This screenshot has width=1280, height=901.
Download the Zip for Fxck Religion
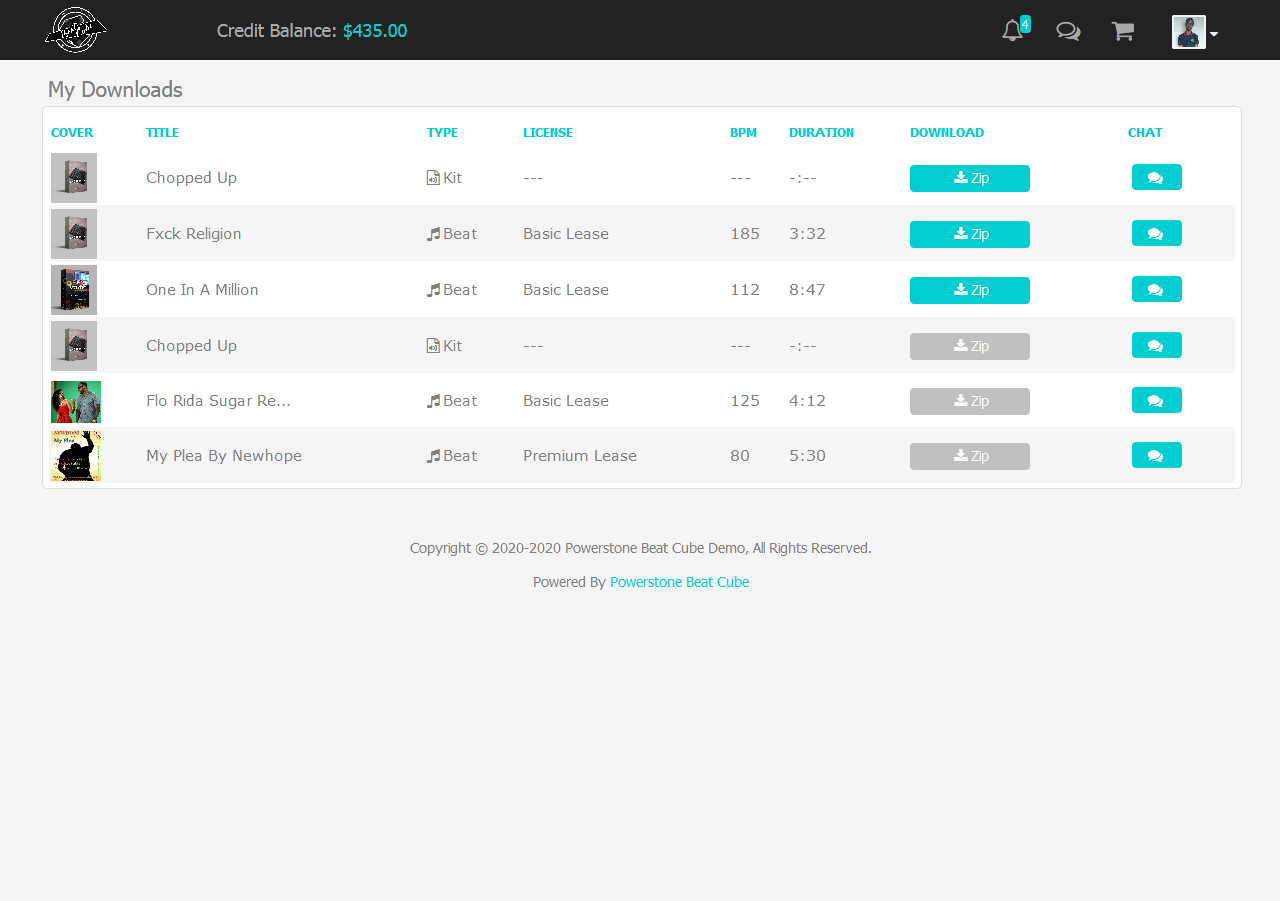[x=969, y=234]
